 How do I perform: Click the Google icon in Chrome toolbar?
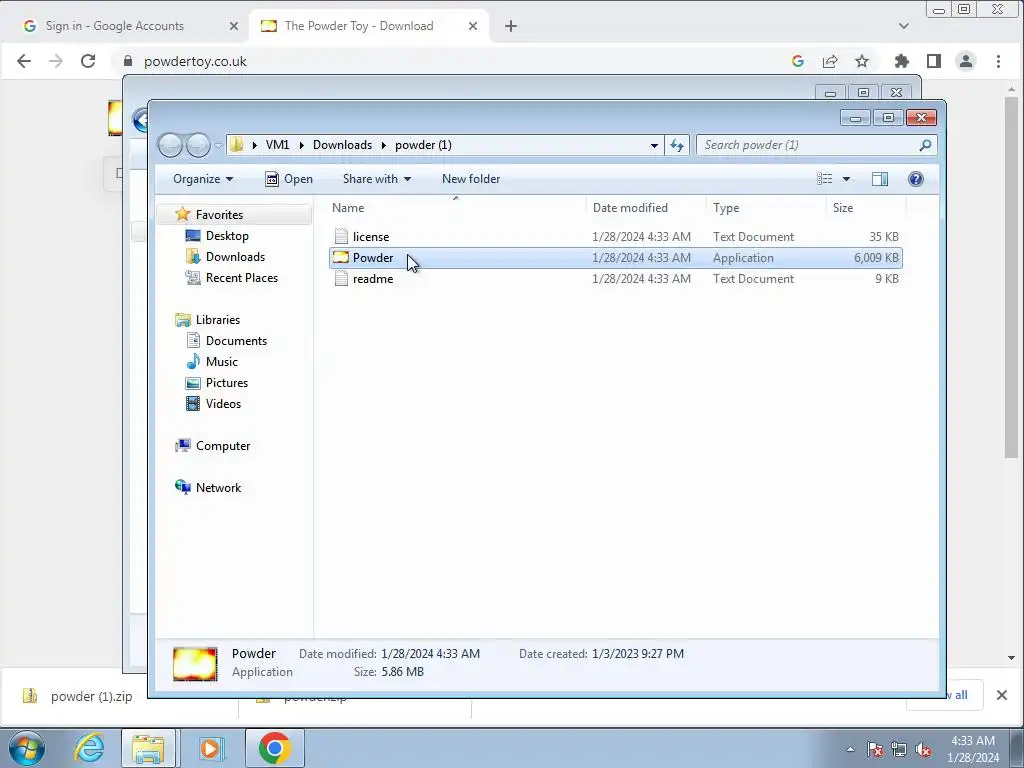[x=797, y=61]
